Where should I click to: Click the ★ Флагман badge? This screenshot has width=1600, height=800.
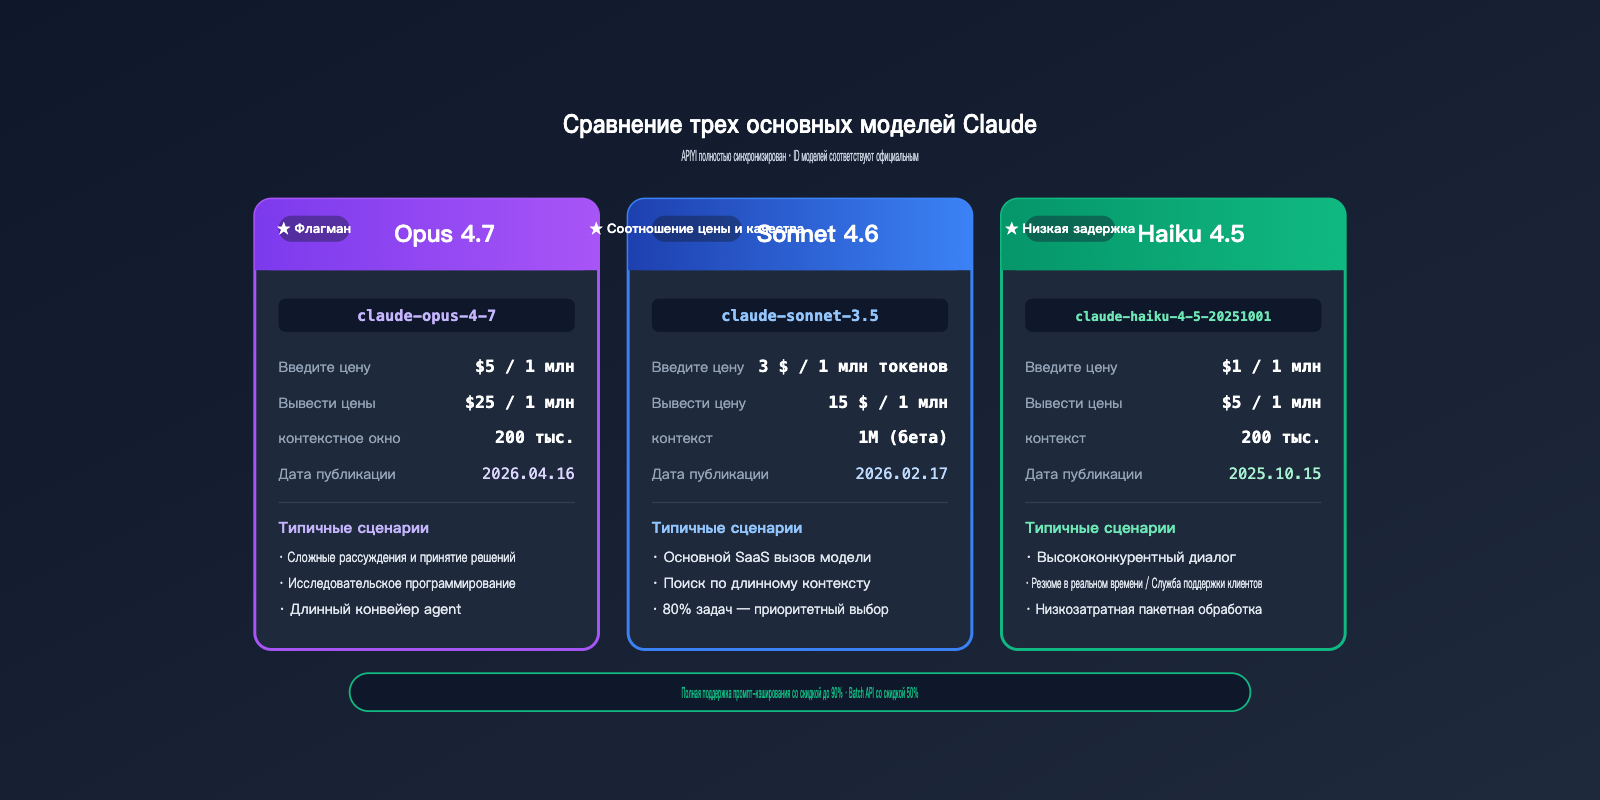[314, 229]
